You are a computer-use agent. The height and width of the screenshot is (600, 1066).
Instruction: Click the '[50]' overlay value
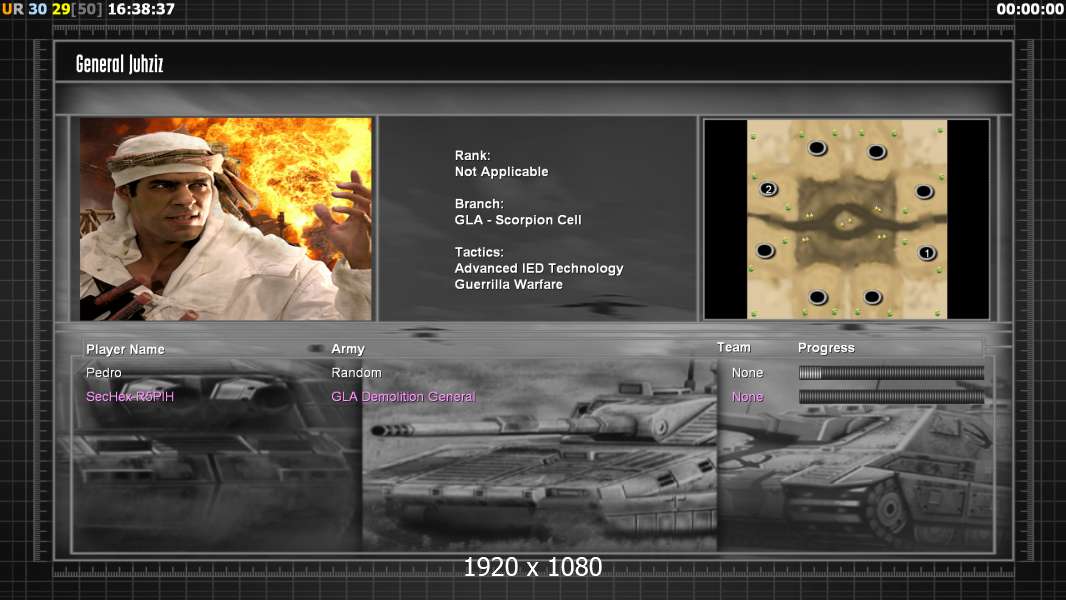86,10
